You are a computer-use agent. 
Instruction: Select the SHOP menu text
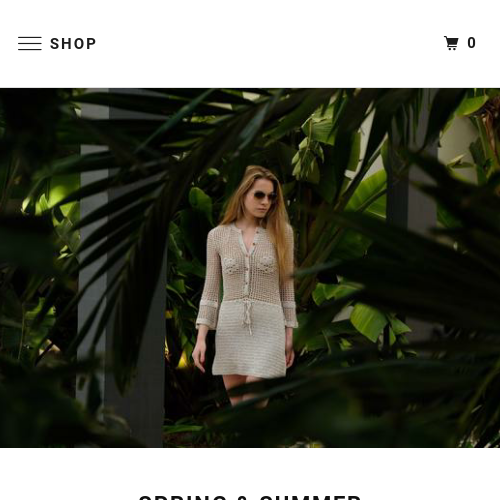pos(73,44)
